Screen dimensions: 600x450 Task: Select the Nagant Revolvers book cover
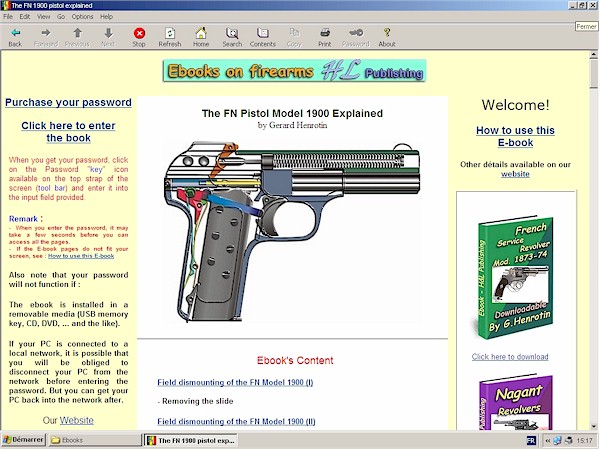click(x=515, y=402)
